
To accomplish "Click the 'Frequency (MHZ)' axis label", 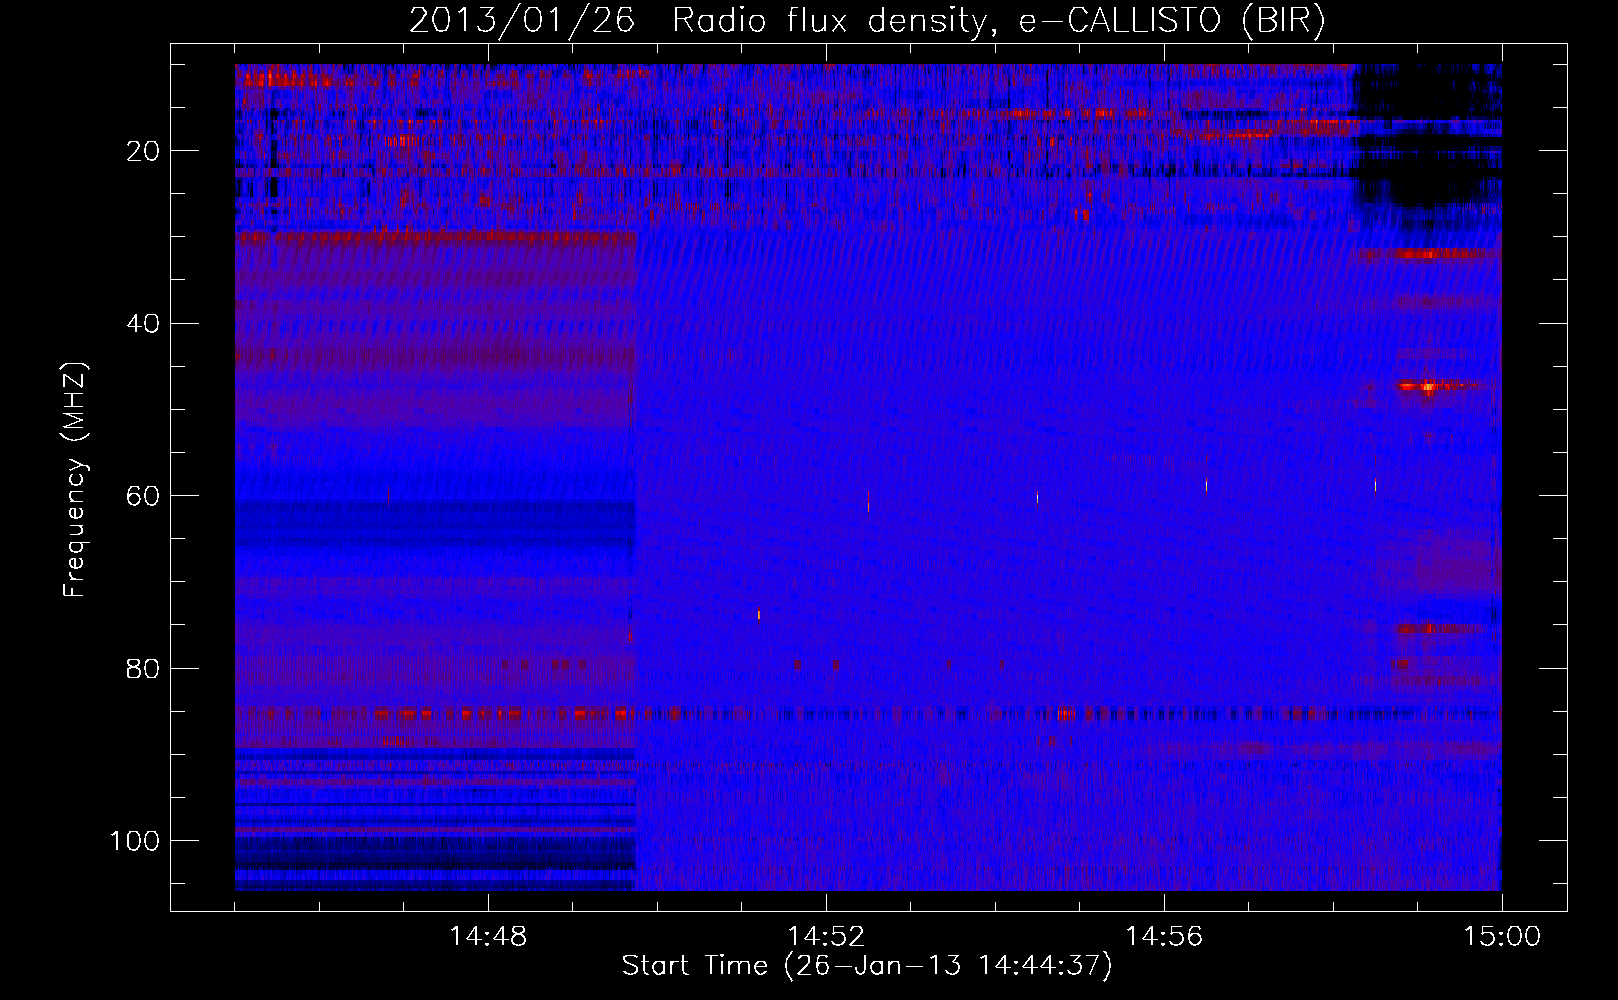I will point(75,480).
